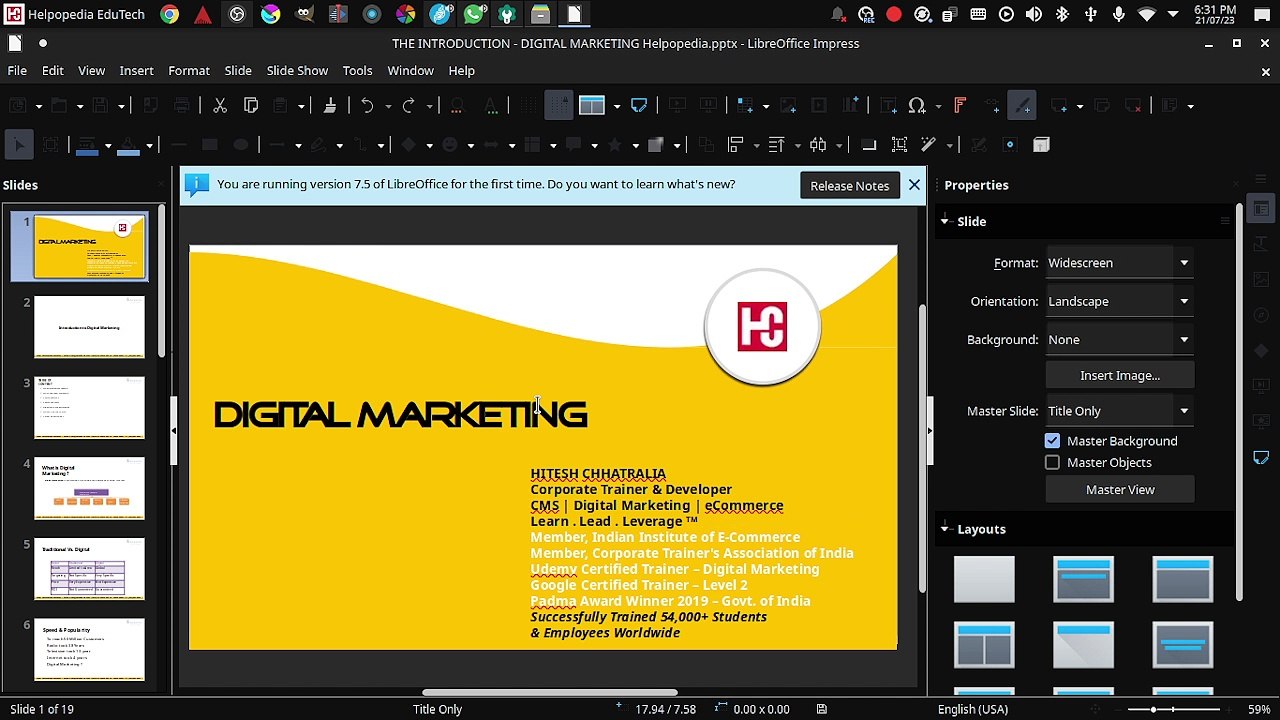Collapse the Slide section in Properties
Screen dimensions: 1280x720
pos(944,221)
